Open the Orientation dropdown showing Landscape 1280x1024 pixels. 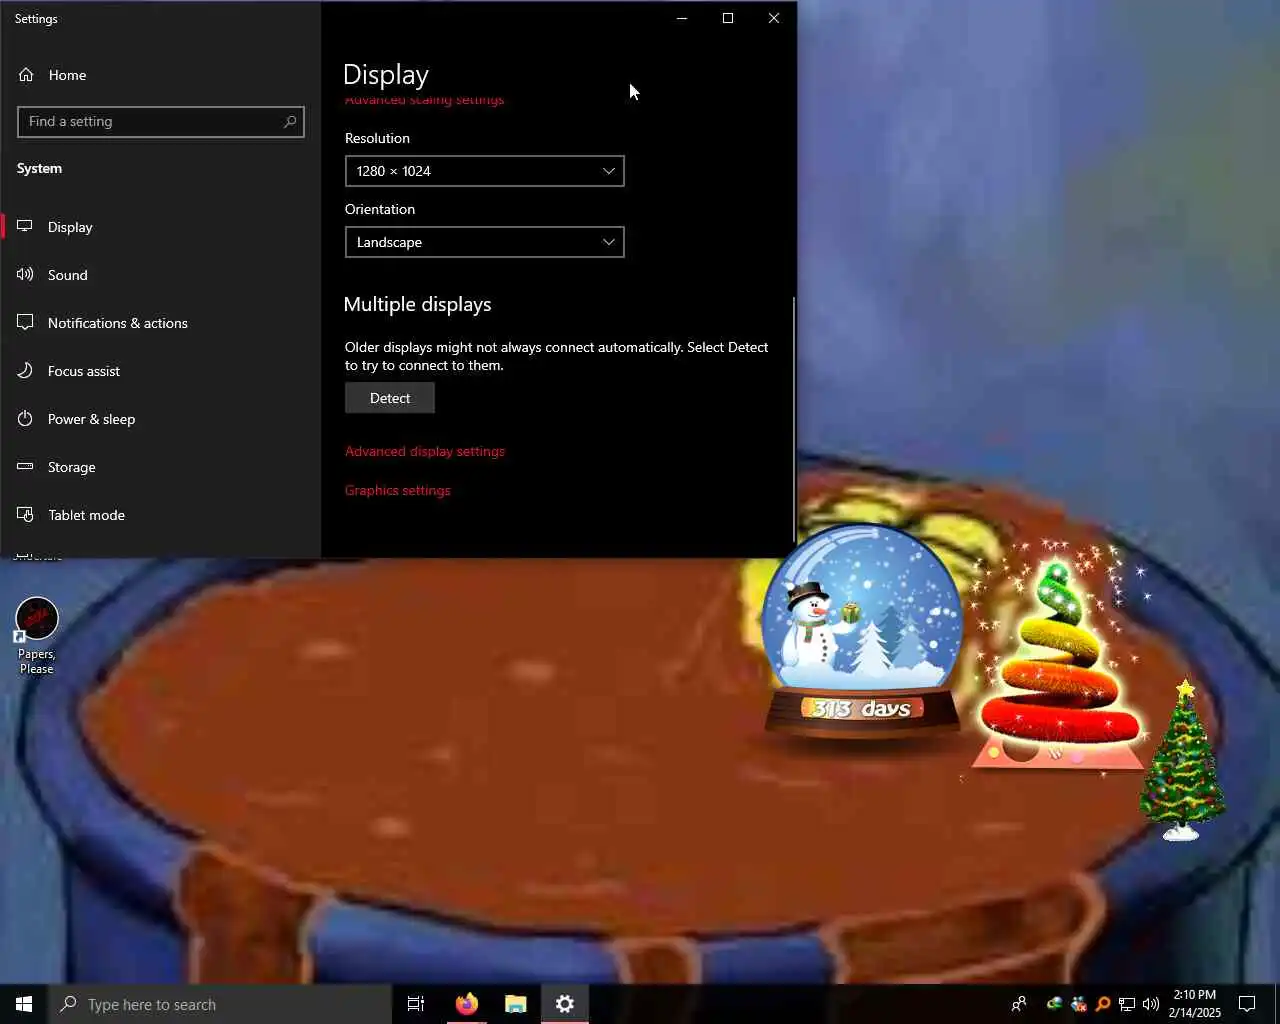pyautogui.click(x=484, y=242)
